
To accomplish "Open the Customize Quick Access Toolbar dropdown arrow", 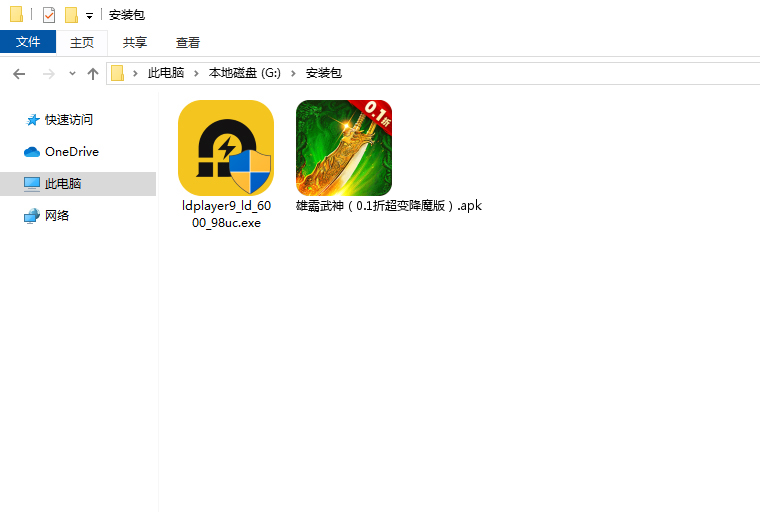I will (89, 16).
